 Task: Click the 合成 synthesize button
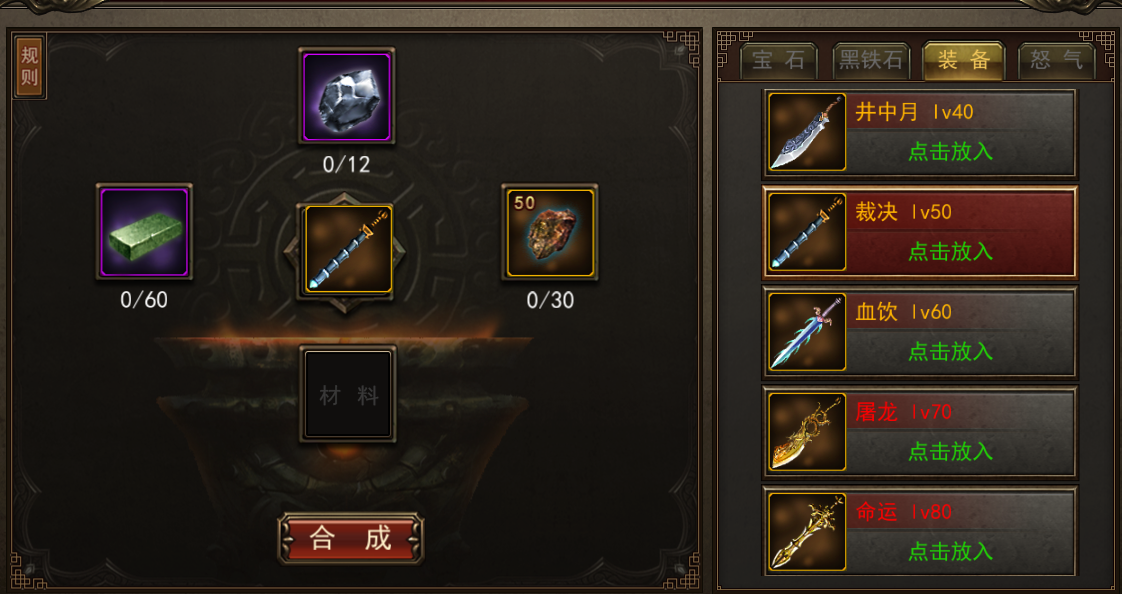(351, 539)
